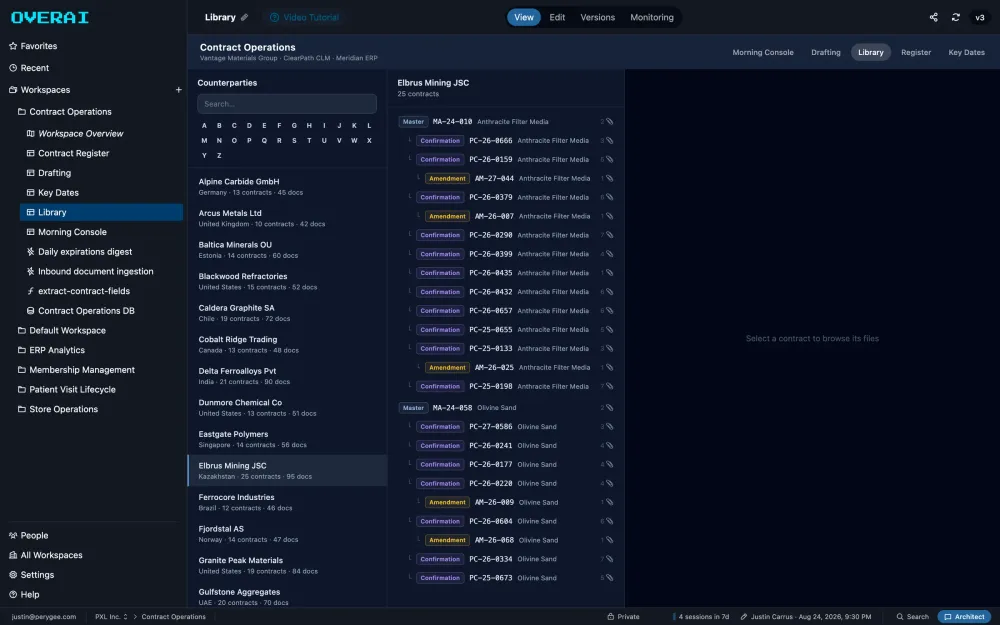Click Search in the bottom status bar

913,617
